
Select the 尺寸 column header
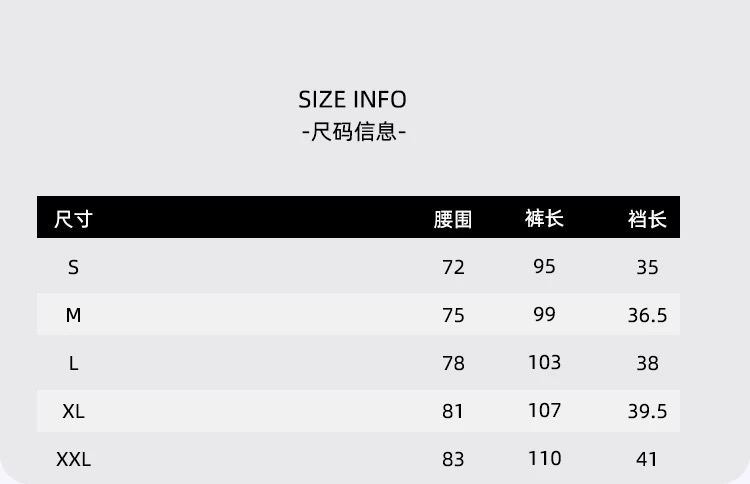coord(73,218)
